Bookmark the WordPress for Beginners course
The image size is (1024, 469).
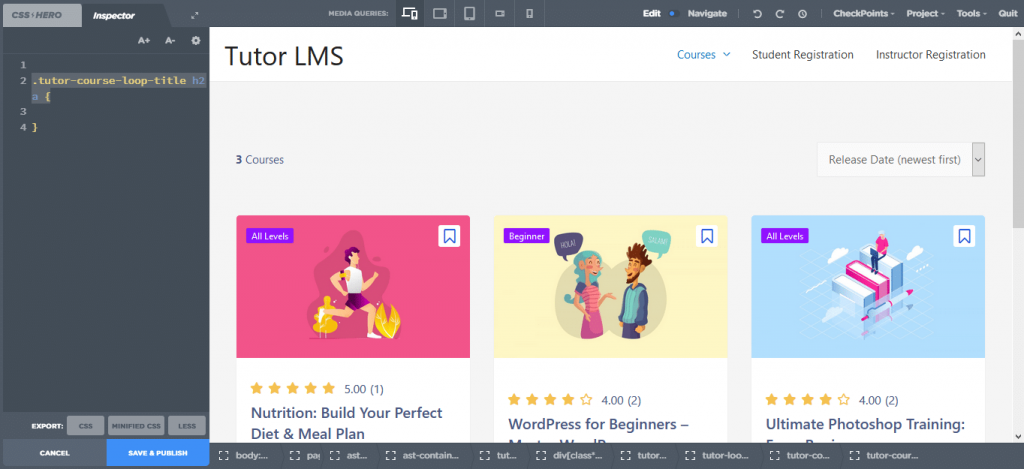[707, 236]
